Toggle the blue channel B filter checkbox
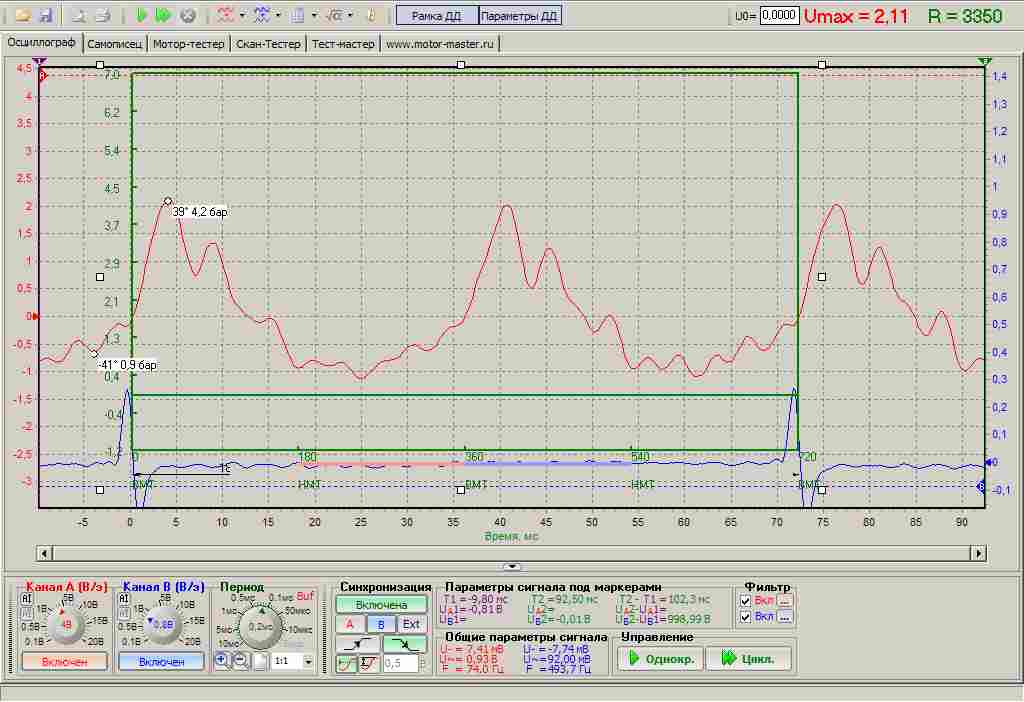Viewport: 1024px width, 702px height. pos(746,616)
